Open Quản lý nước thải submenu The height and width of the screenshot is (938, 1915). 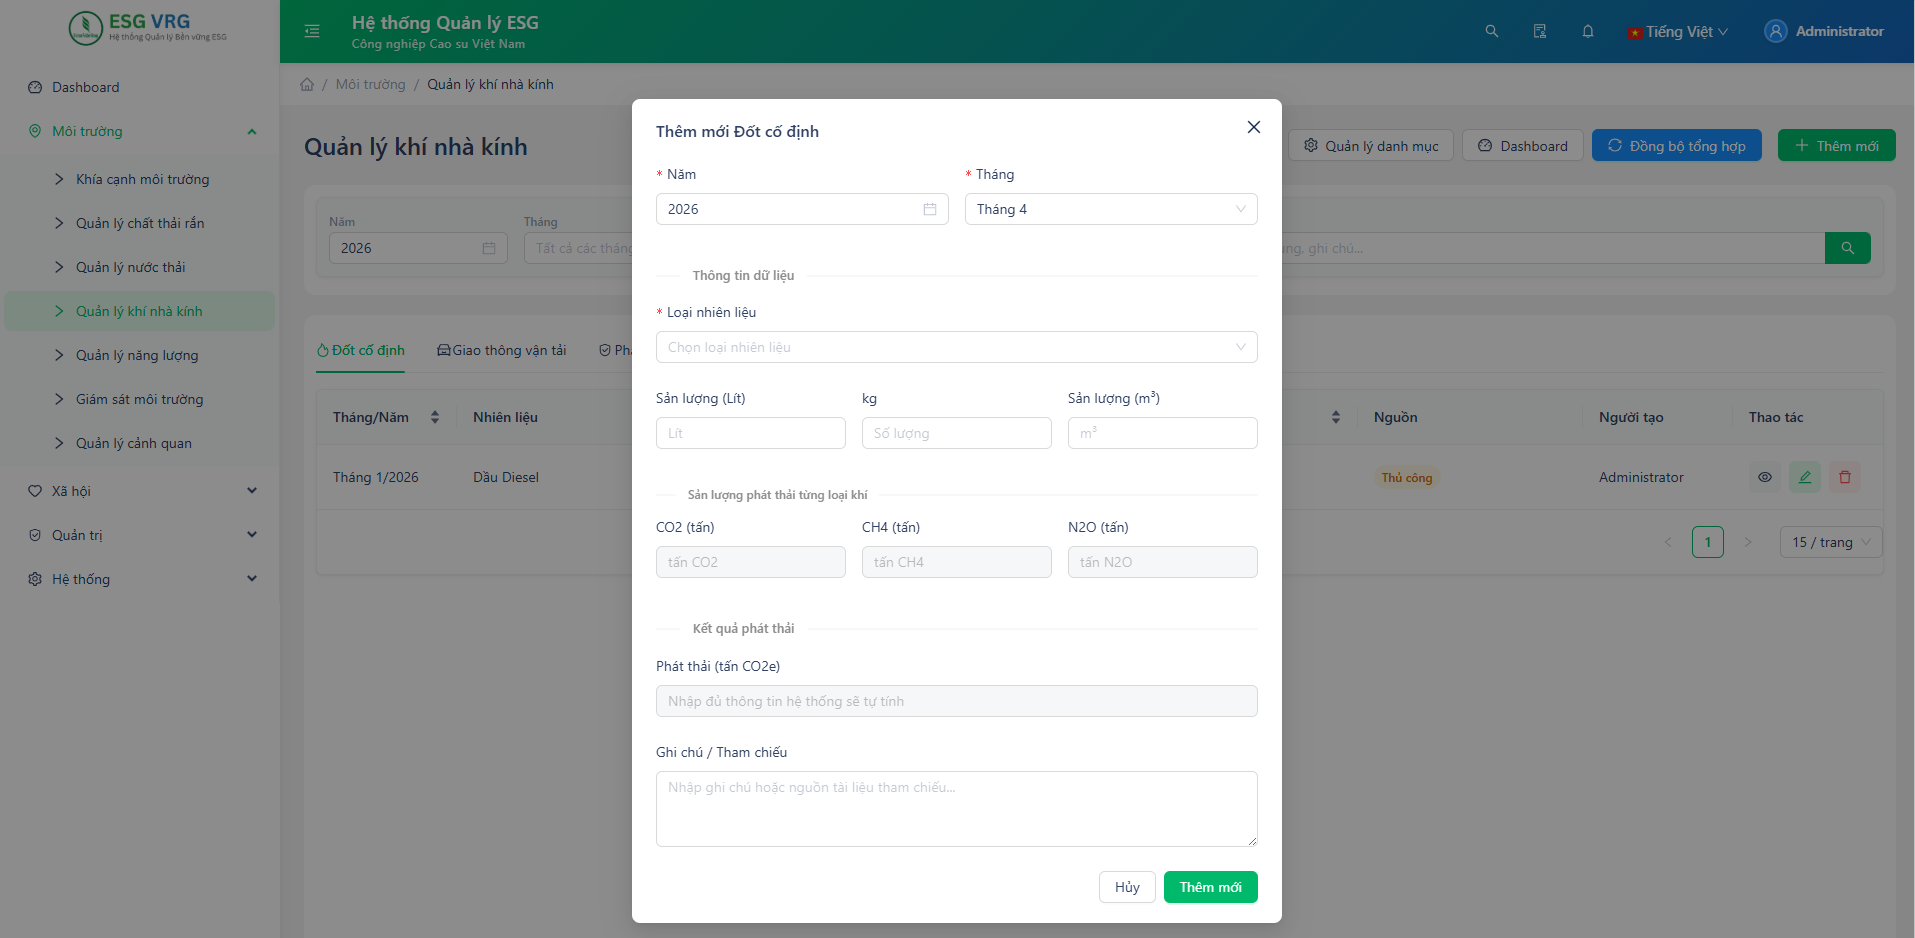coord(140,267)
